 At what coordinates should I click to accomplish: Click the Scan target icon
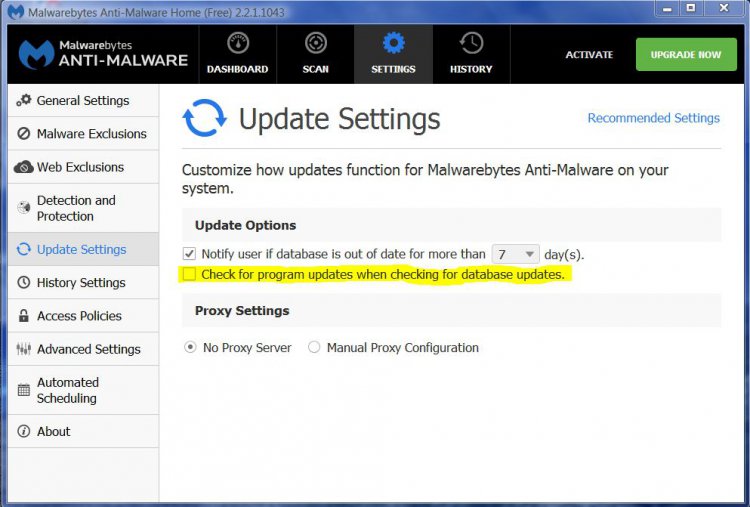click(x=316, y=44)
